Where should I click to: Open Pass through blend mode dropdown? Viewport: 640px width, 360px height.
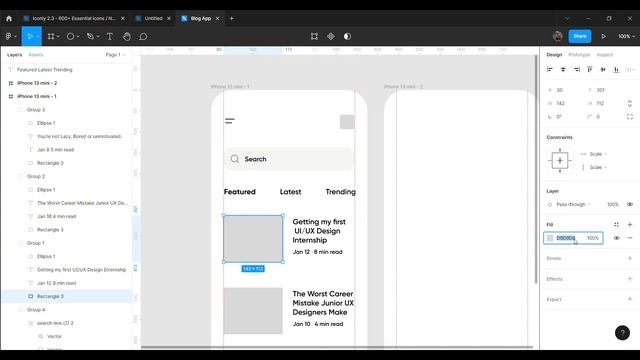[x=573, y=204]
